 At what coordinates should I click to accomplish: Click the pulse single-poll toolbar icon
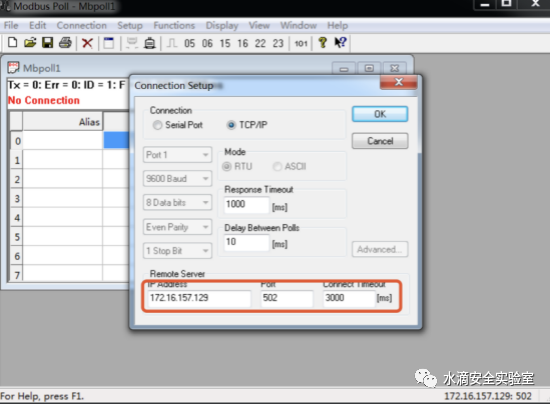(x=172, y=43)
